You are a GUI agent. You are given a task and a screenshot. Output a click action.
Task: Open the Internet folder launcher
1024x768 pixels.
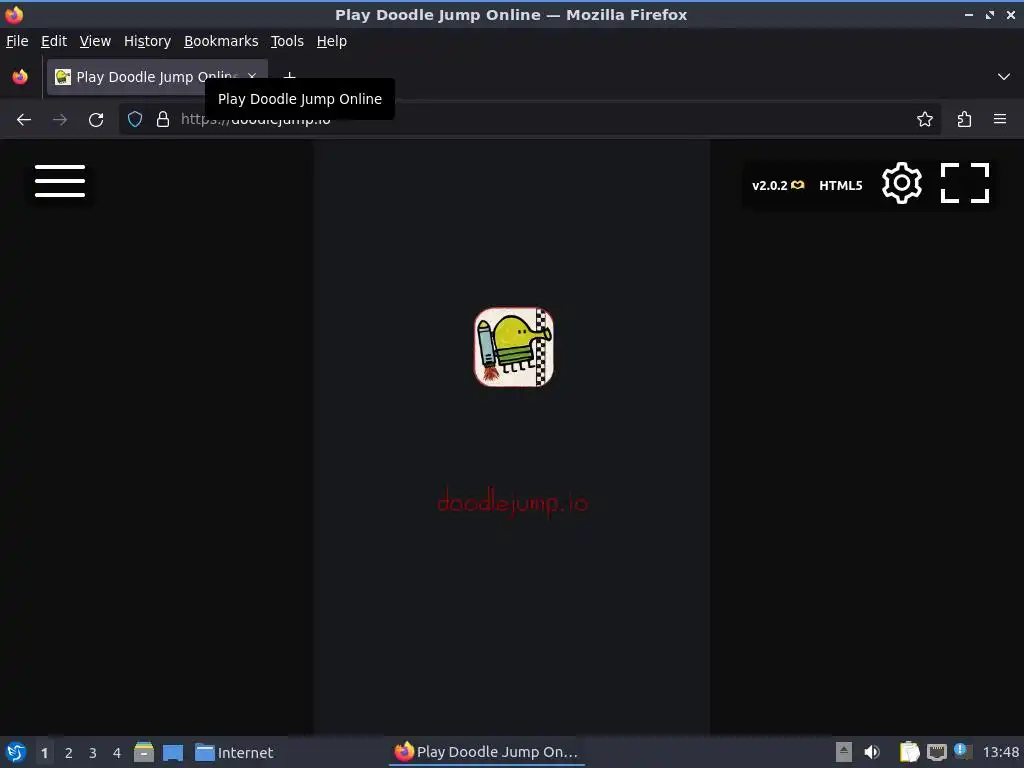click(x=234, y=752)
